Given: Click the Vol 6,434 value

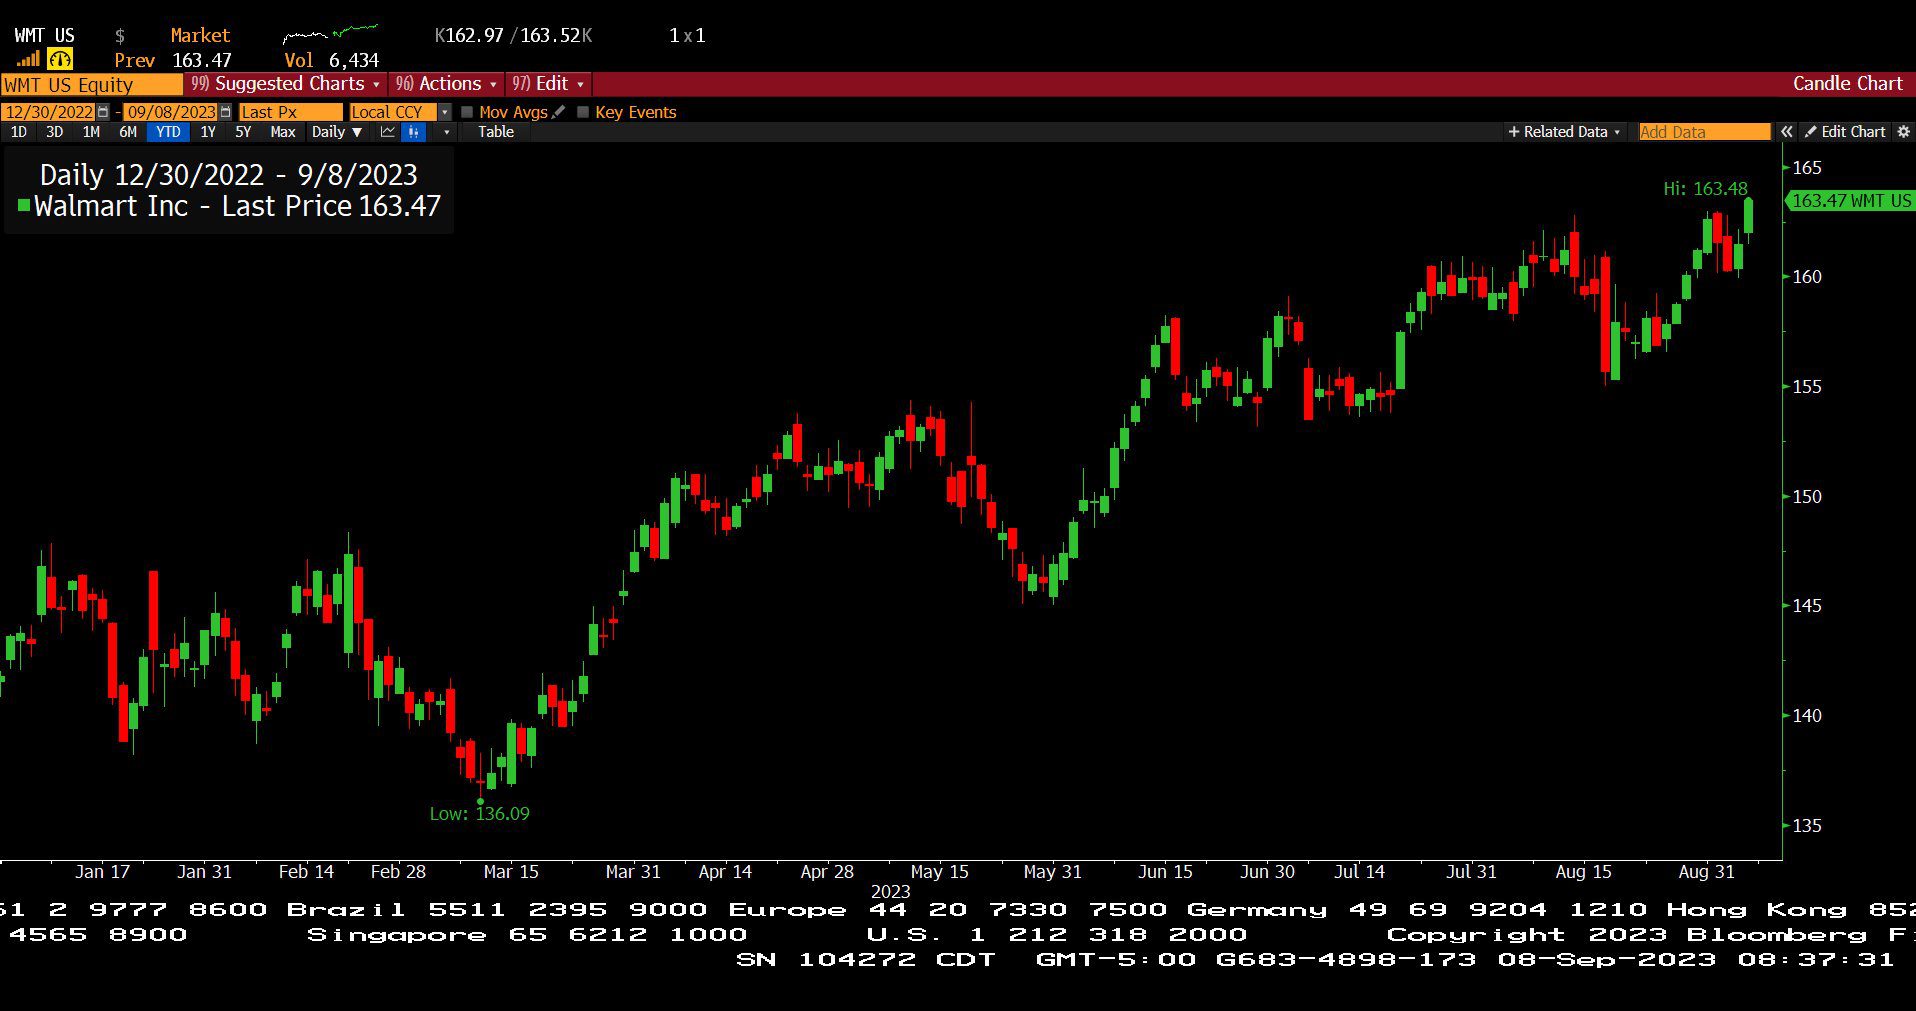Looking at the screenshot, I should (x=332, y=60).
